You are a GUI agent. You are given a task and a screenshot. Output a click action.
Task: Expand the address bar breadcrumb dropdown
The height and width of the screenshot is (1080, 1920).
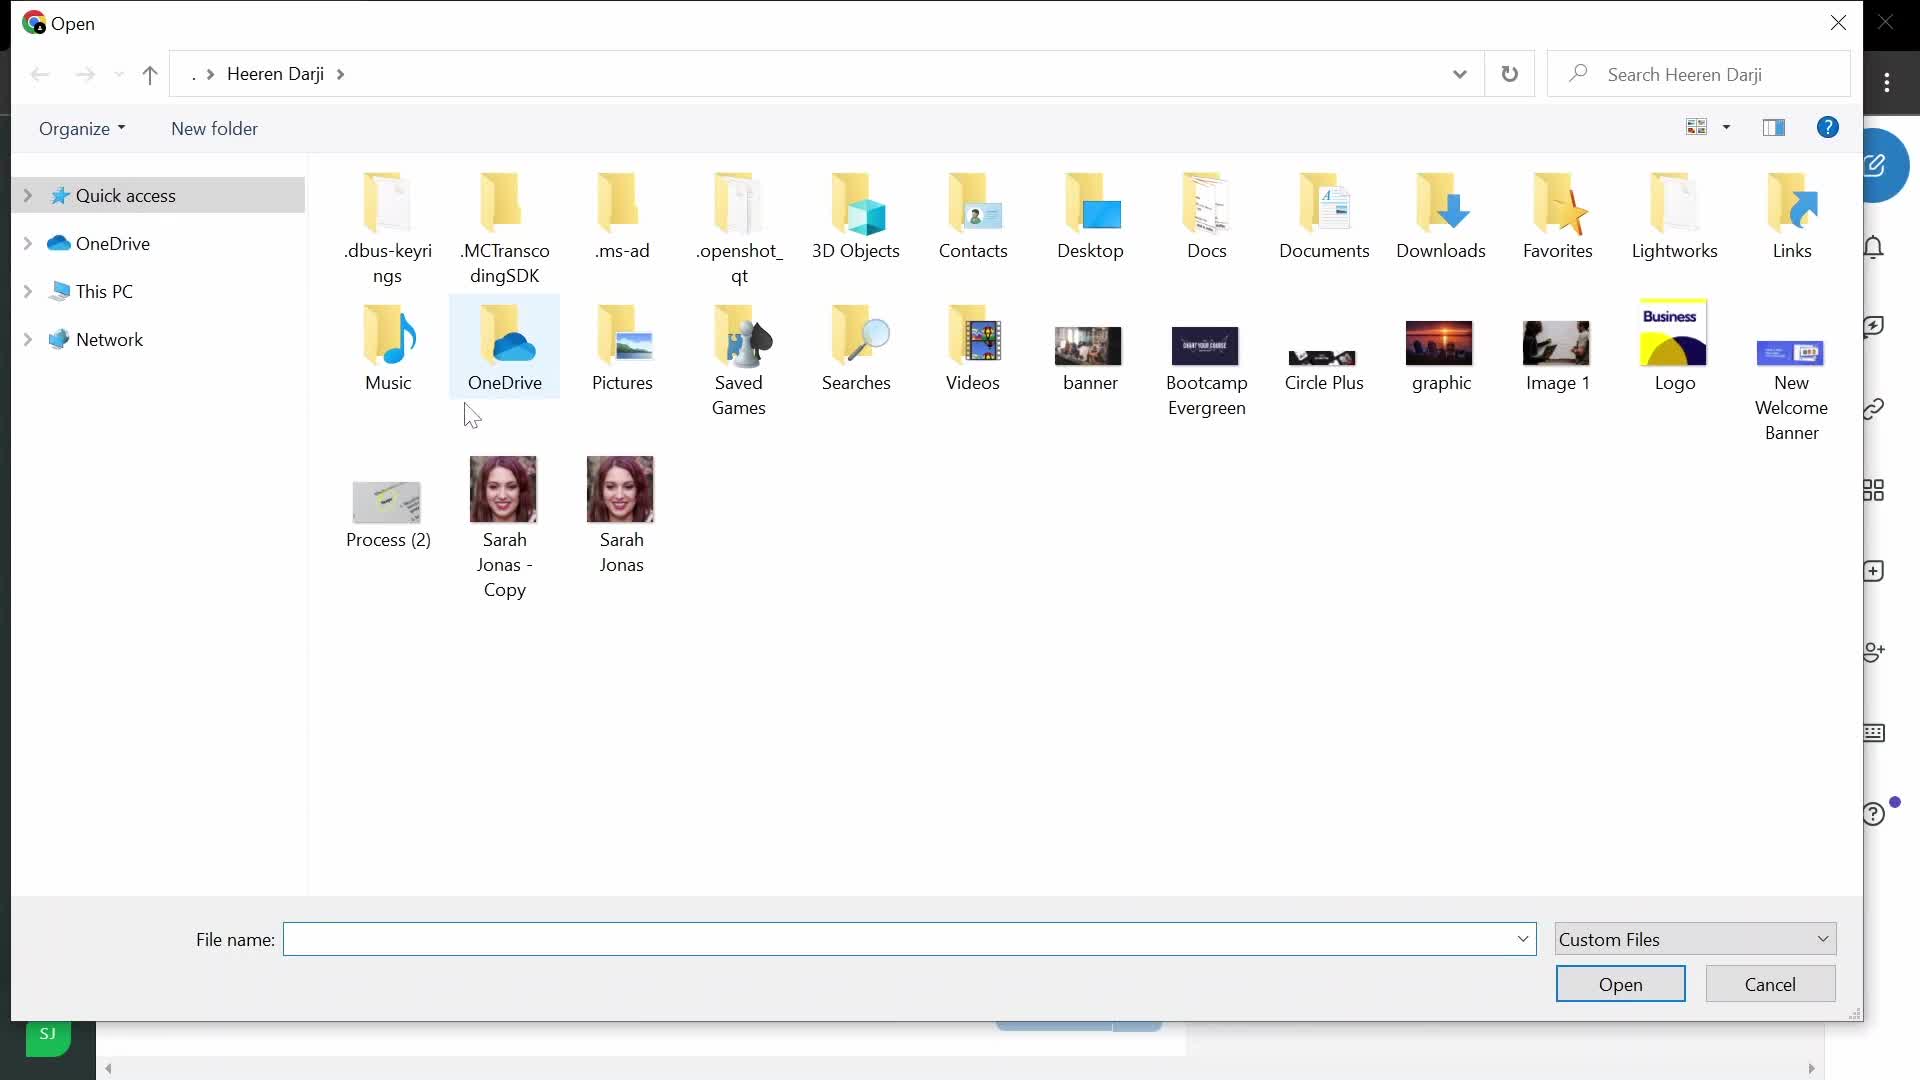coord(1460,74)
